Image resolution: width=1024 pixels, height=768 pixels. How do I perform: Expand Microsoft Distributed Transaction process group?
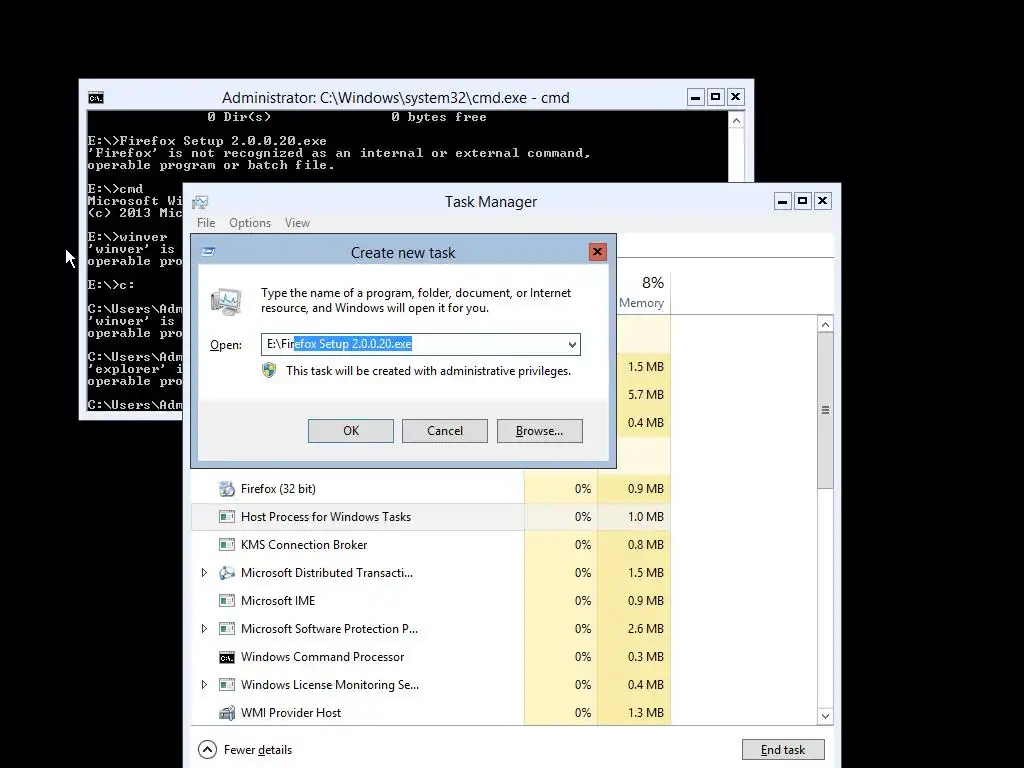[x=204, y=573]
